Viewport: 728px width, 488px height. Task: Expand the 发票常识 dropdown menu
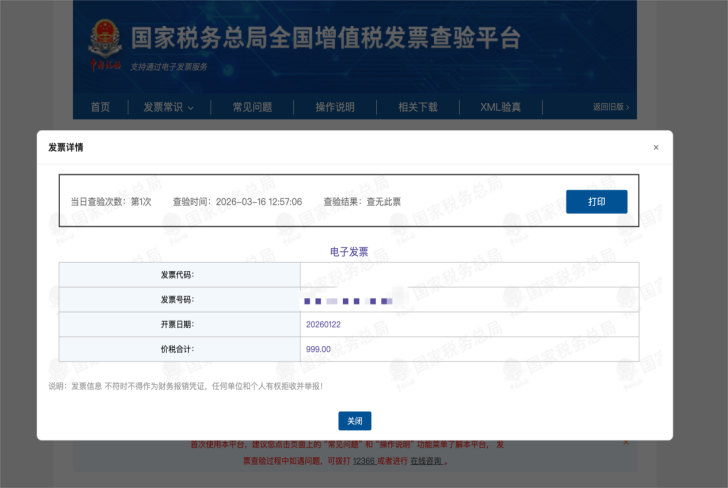click(168, 107)
